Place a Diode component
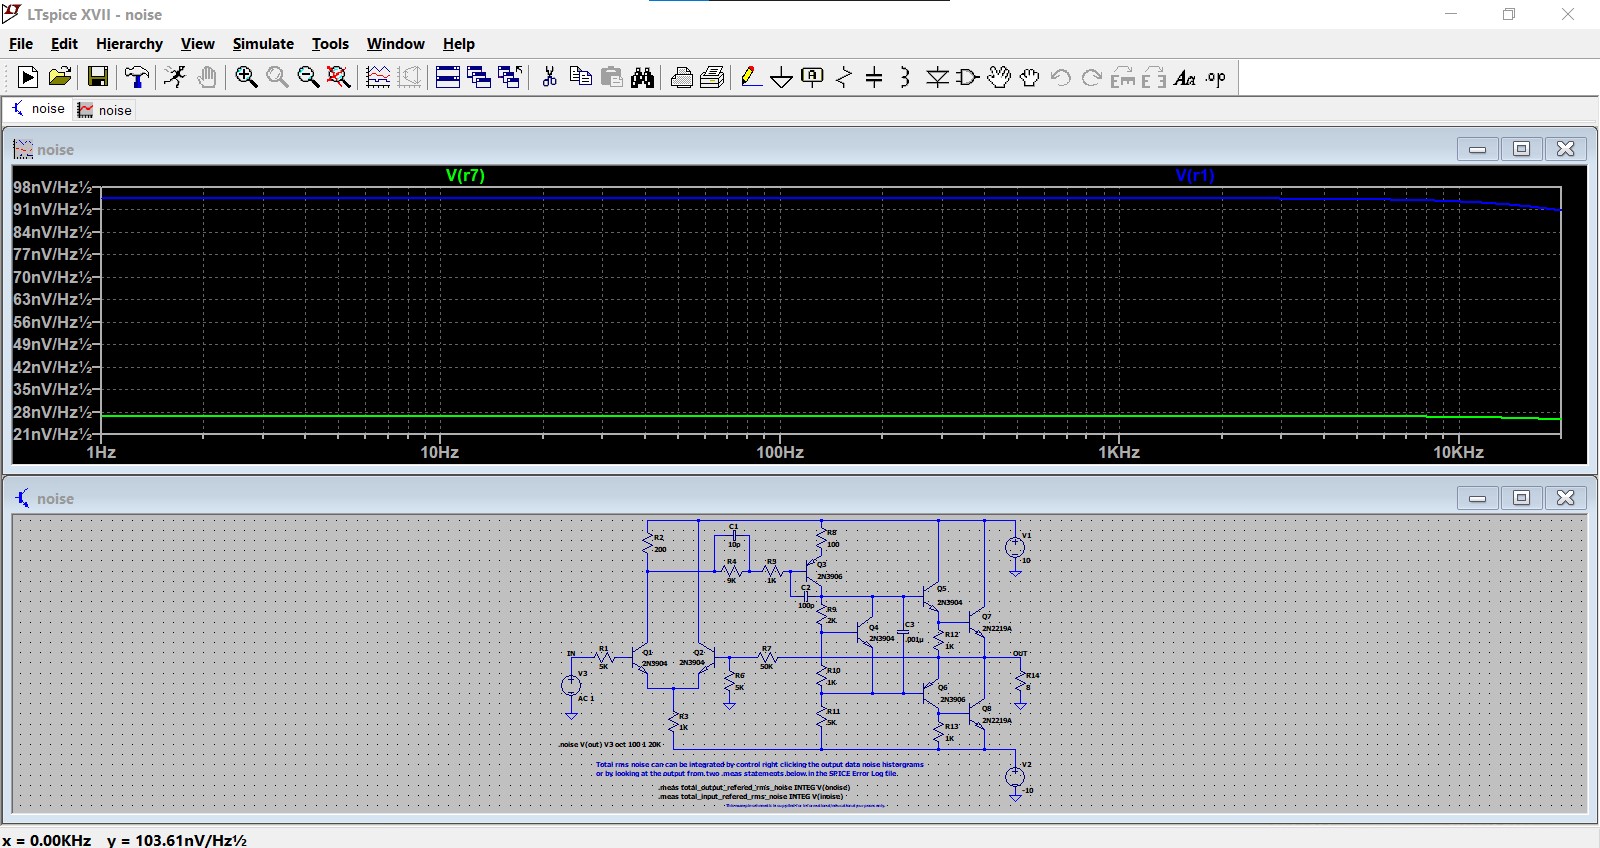Screen dimensions: 1600x848 pyautogui.click(x=937, y=77)
